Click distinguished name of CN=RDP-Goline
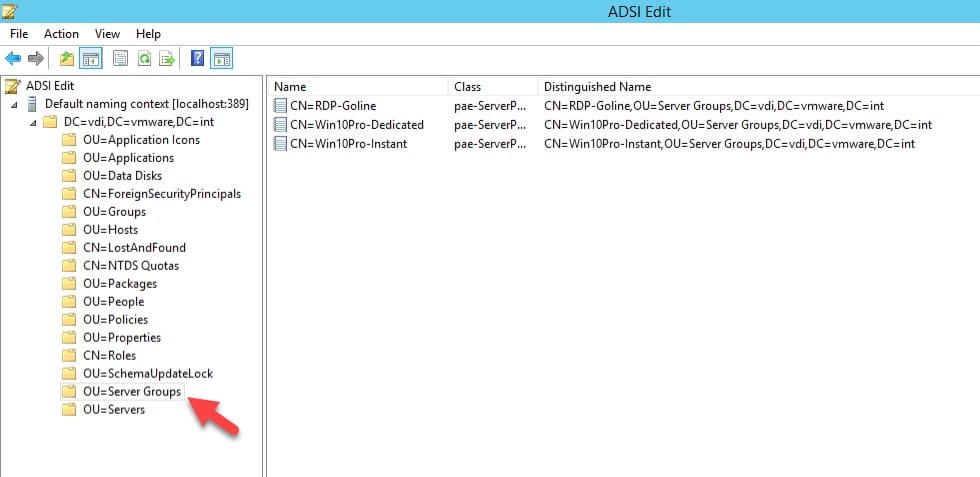The height and width of the screenshot is (477, 980). click(714, 106)
